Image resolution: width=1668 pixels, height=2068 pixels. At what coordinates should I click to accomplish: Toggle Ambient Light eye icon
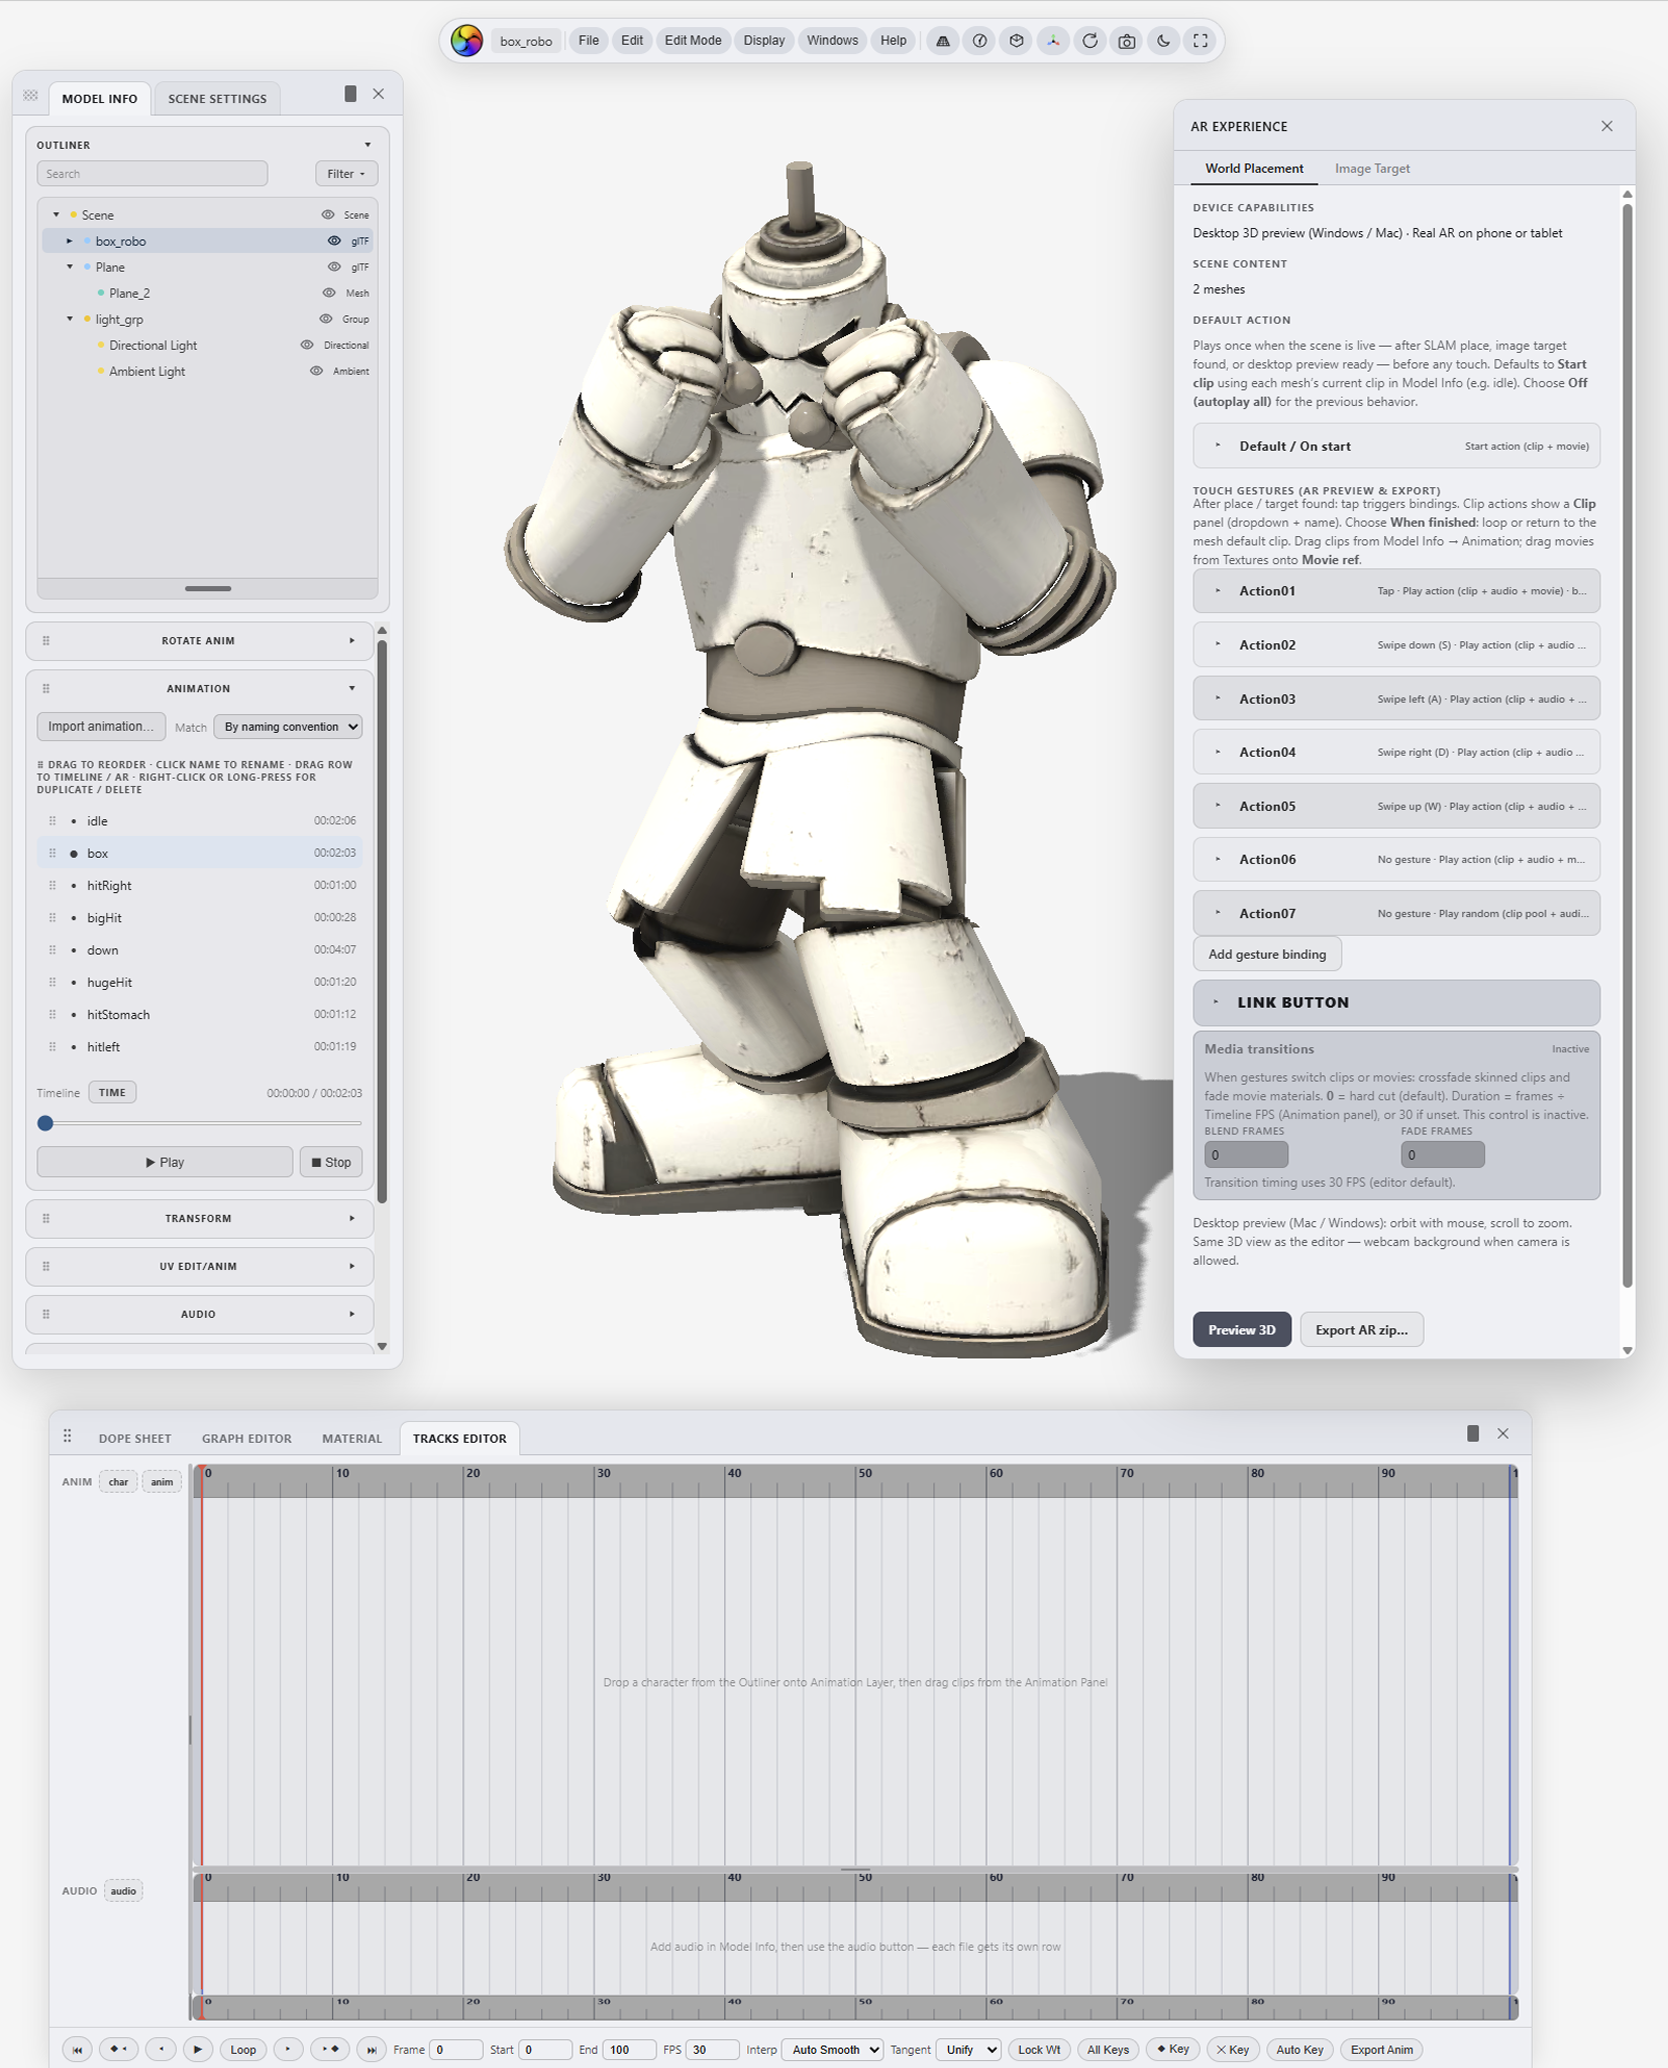click(316, 371)
